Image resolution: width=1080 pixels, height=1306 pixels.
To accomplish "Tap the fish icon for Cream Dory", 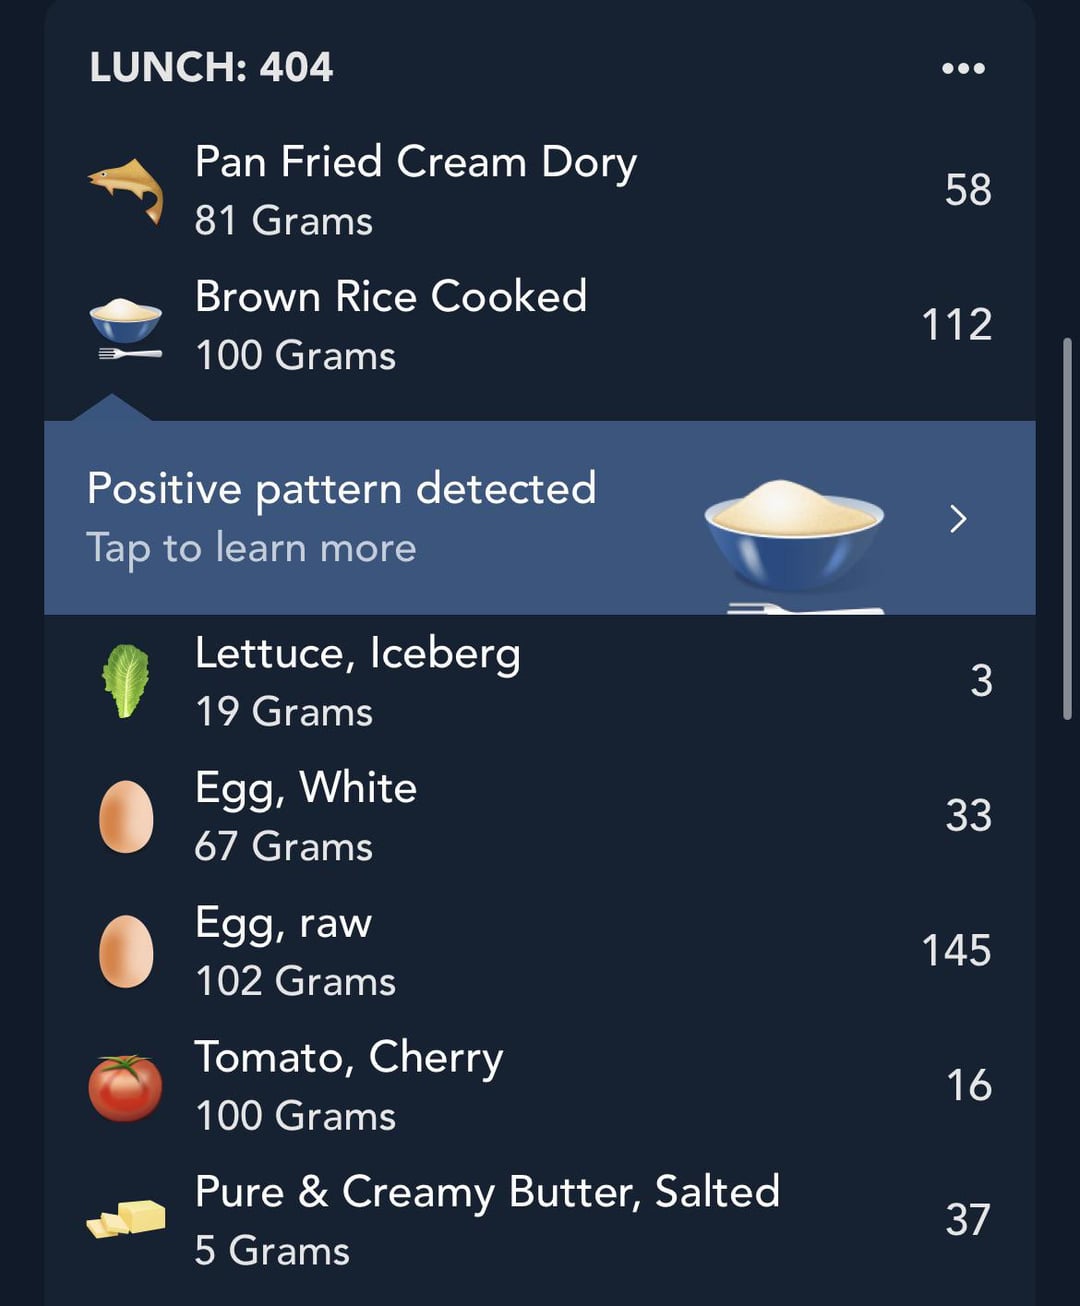I will (126, 190).
